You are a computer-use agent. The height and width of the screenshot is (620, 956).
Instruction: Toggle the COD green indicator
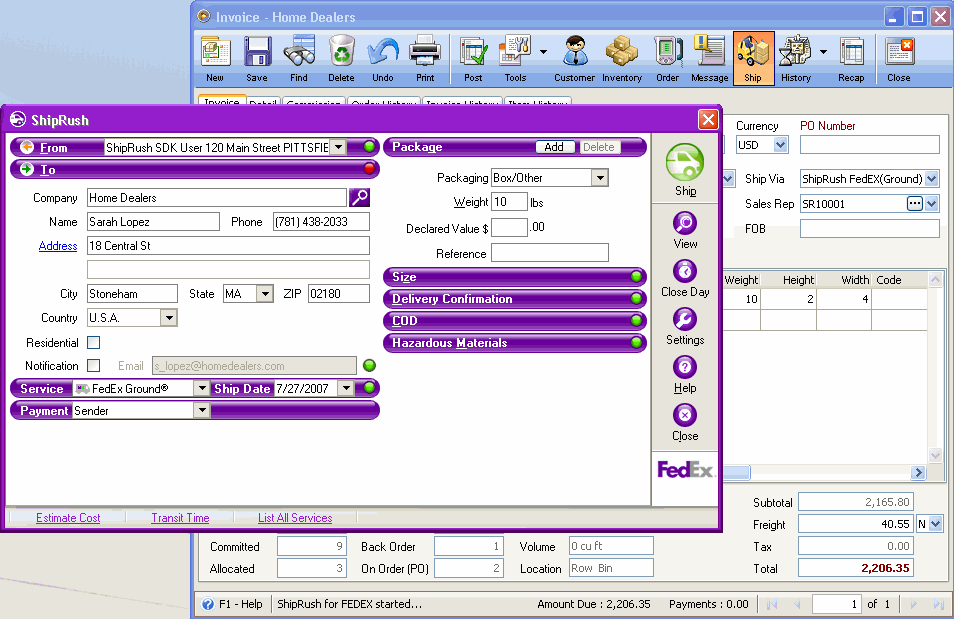[x=637, y=321]
